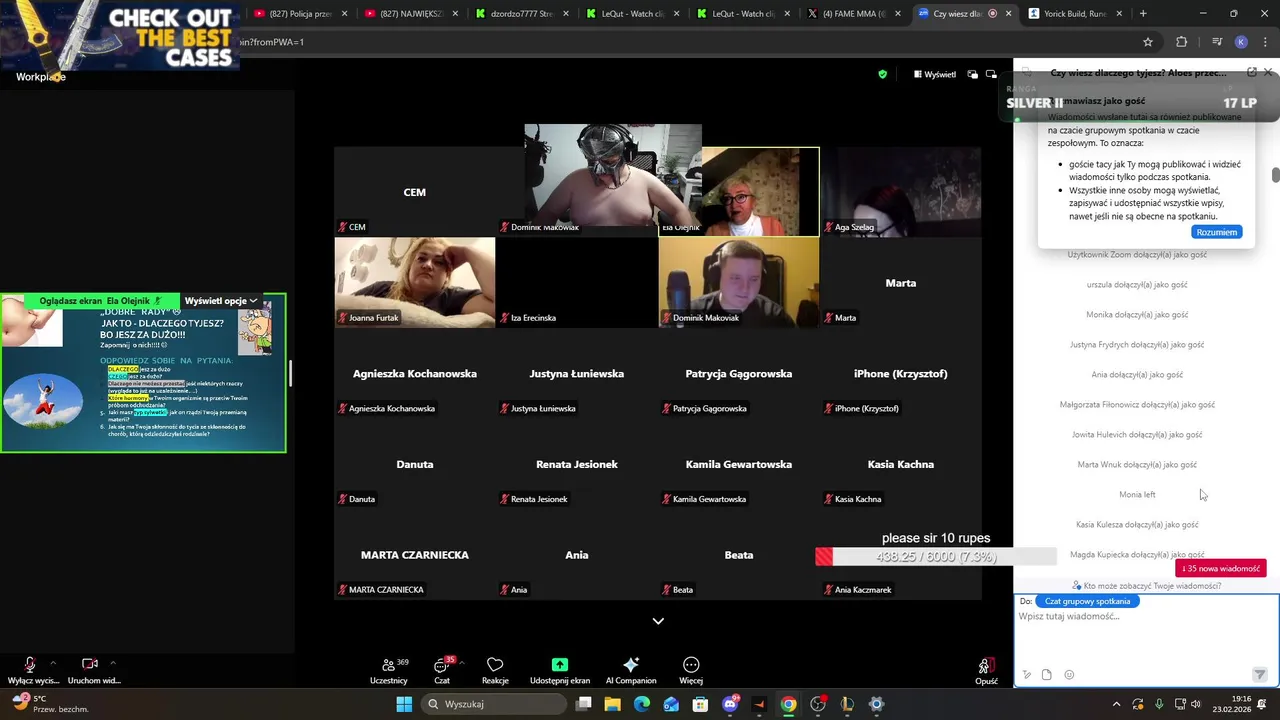Show next page of participant tiles chevron
Viewport: 1280px width, 720px height.
tap(658, 621)
